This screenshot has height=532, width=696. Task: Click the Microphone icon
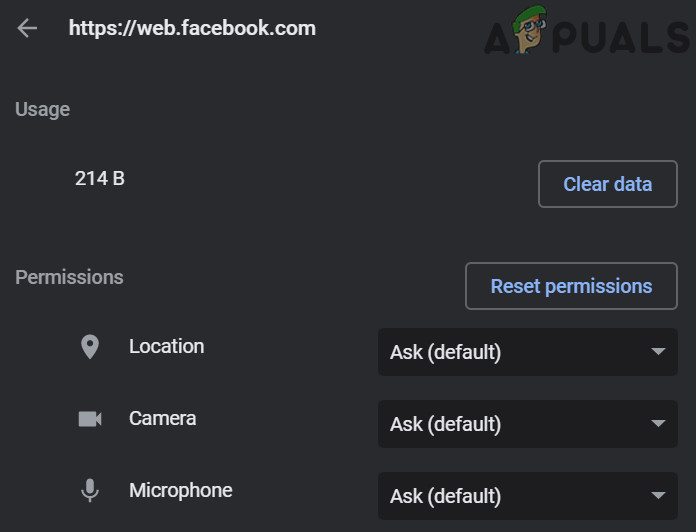pyautogui.click(x=90, y=491)
